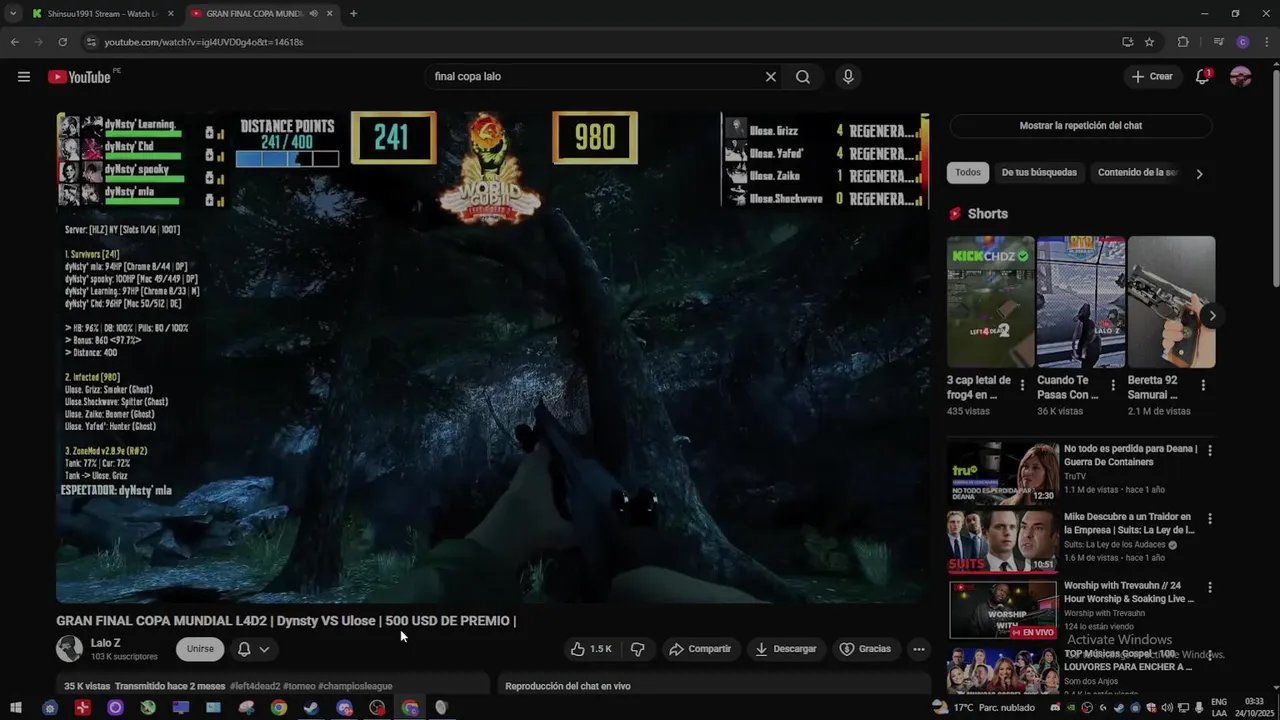Open options for '3 cap letal' short
Screen dimensions: 1280x720
point(1022,385)
